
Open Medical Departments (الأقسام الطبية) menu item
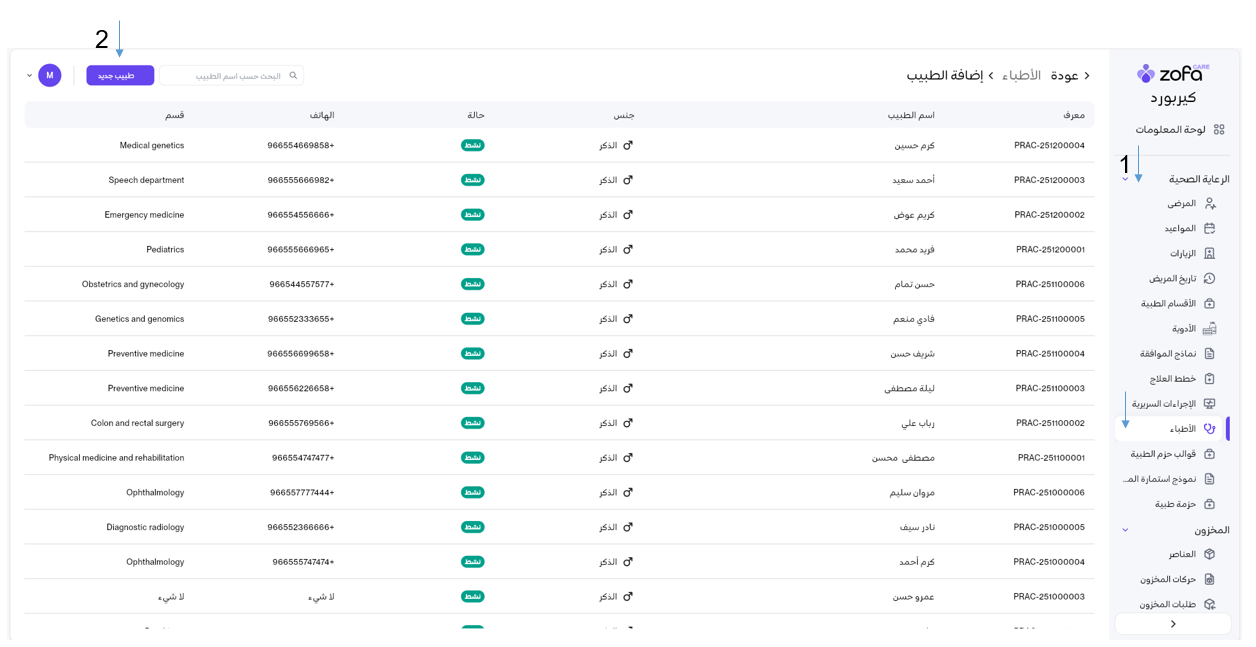1168,304
